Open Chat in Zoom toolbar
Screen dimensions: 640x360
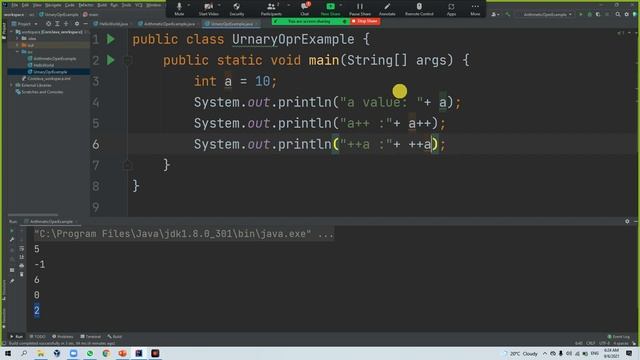point(304,9)
